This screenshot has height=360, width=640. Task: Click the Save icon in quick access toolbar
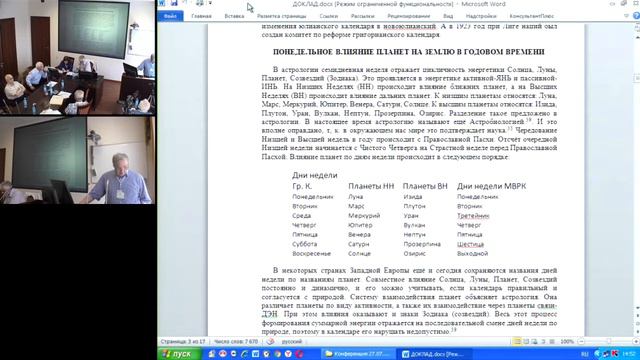(174, 3)
